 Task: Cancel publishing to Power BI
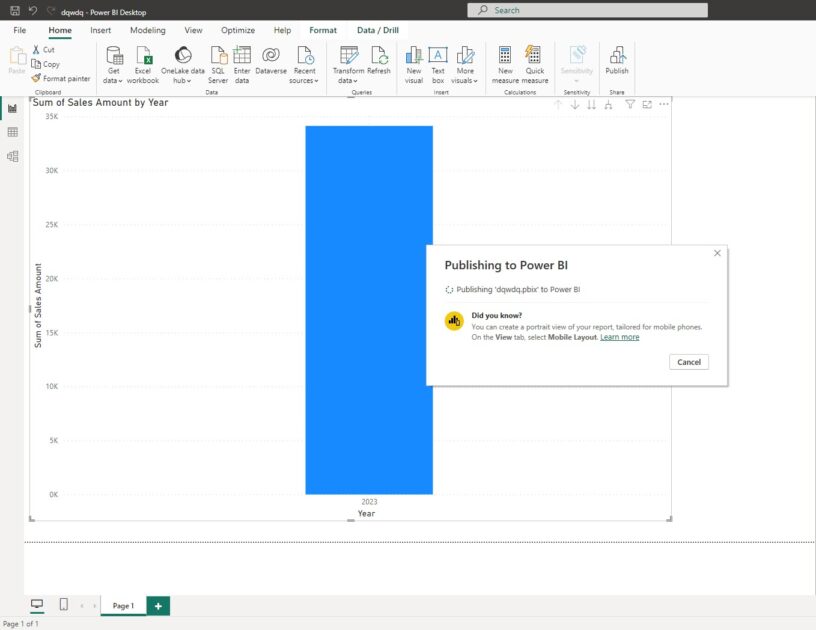689,361
